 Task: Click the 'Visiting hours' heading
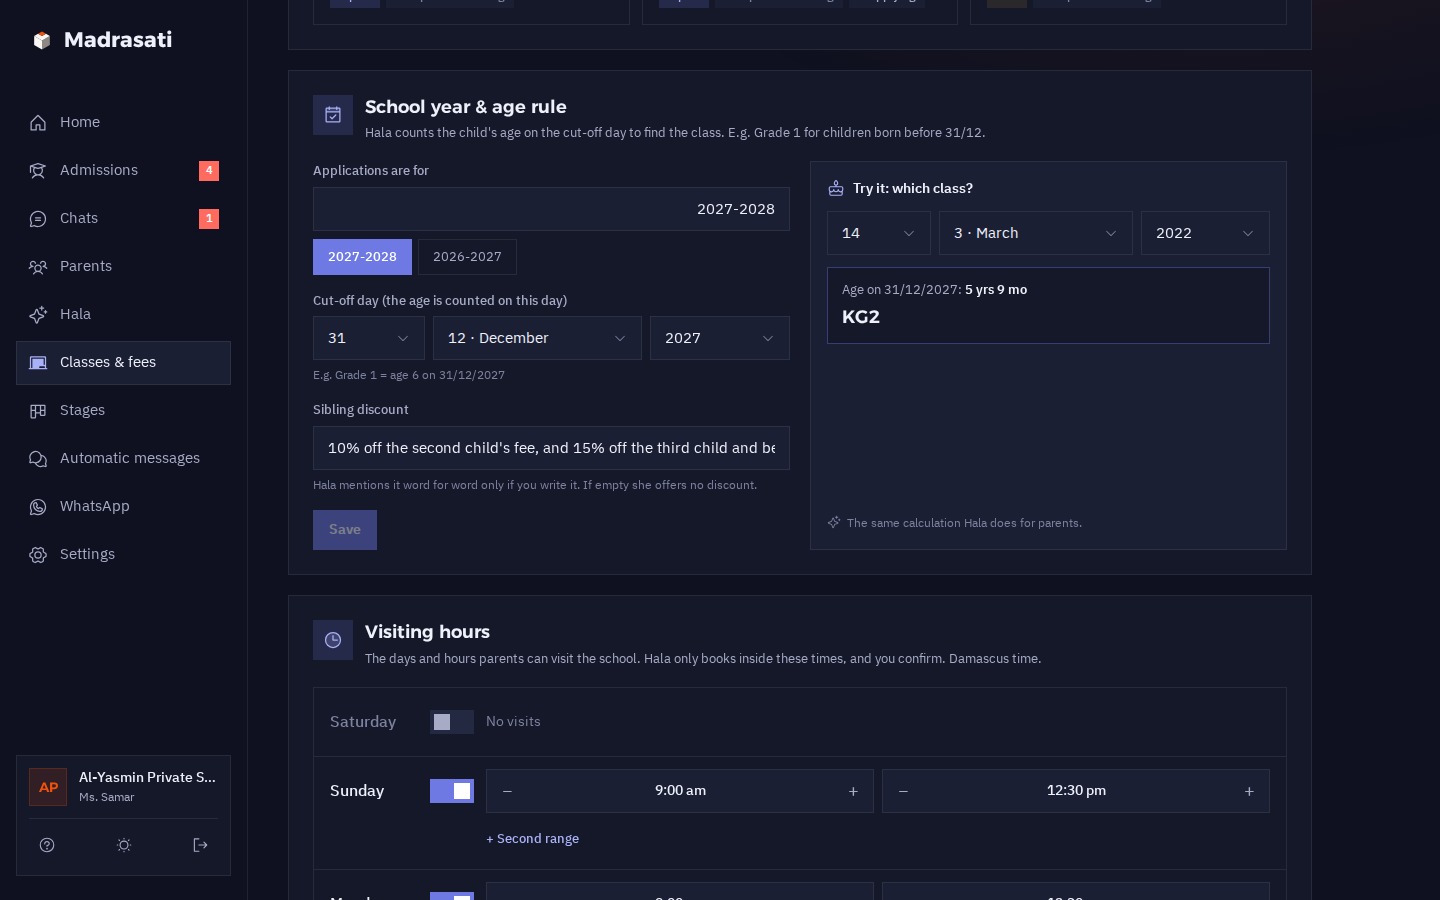(x=427, y=632)
